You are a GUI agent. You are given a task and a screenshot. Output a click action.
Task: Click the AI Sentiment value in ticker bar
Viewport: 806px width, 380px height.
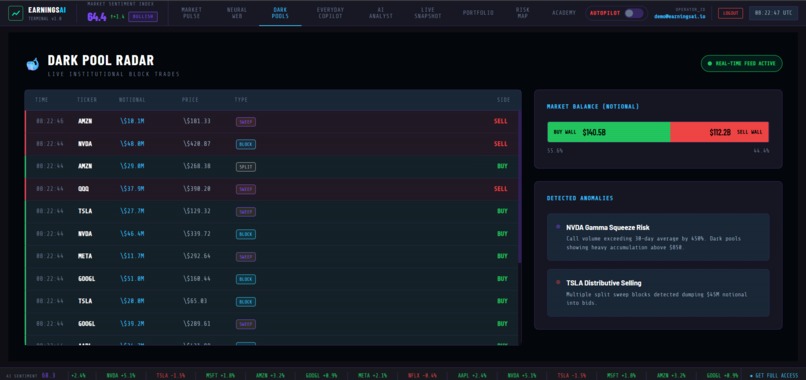point(48,376)
